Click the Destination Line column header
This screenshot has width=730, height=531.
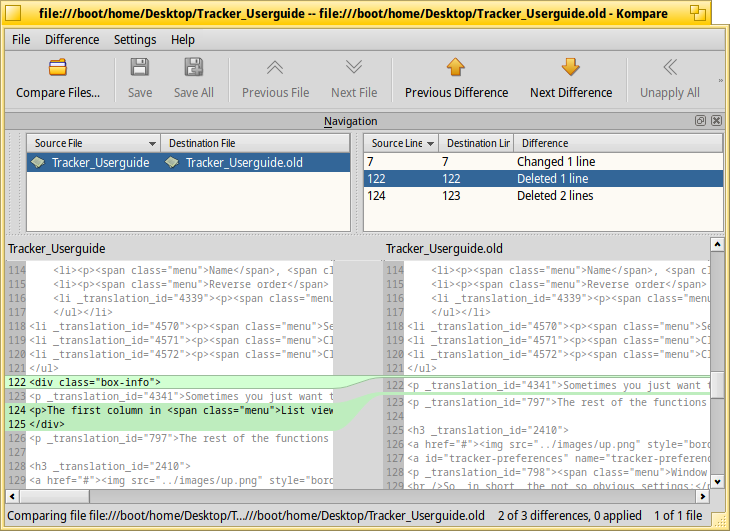476,143
